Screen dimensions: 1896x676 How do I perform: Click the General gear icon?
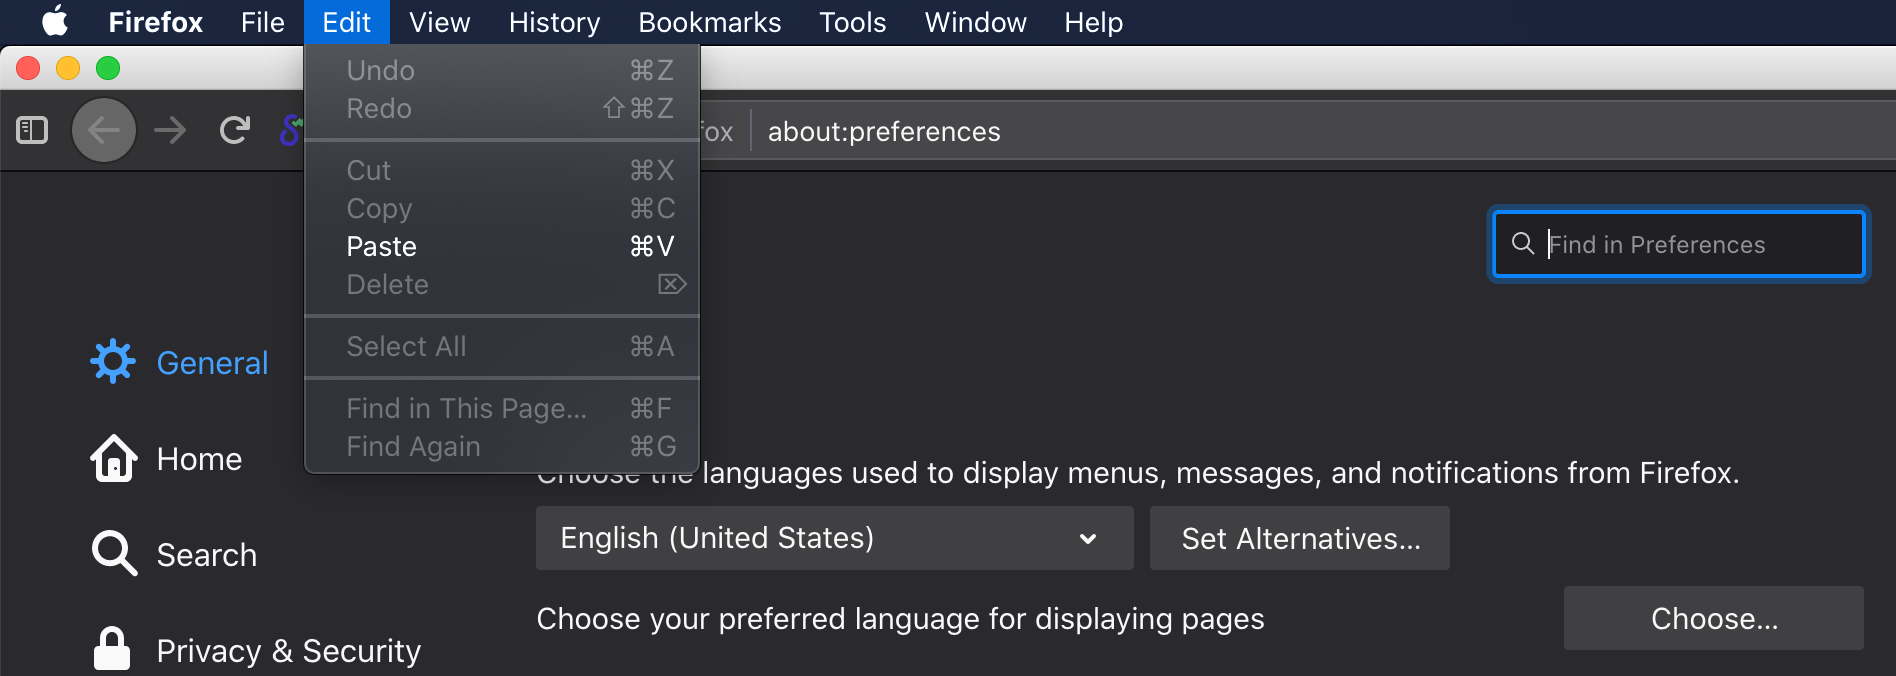click(x=113, y=361)
